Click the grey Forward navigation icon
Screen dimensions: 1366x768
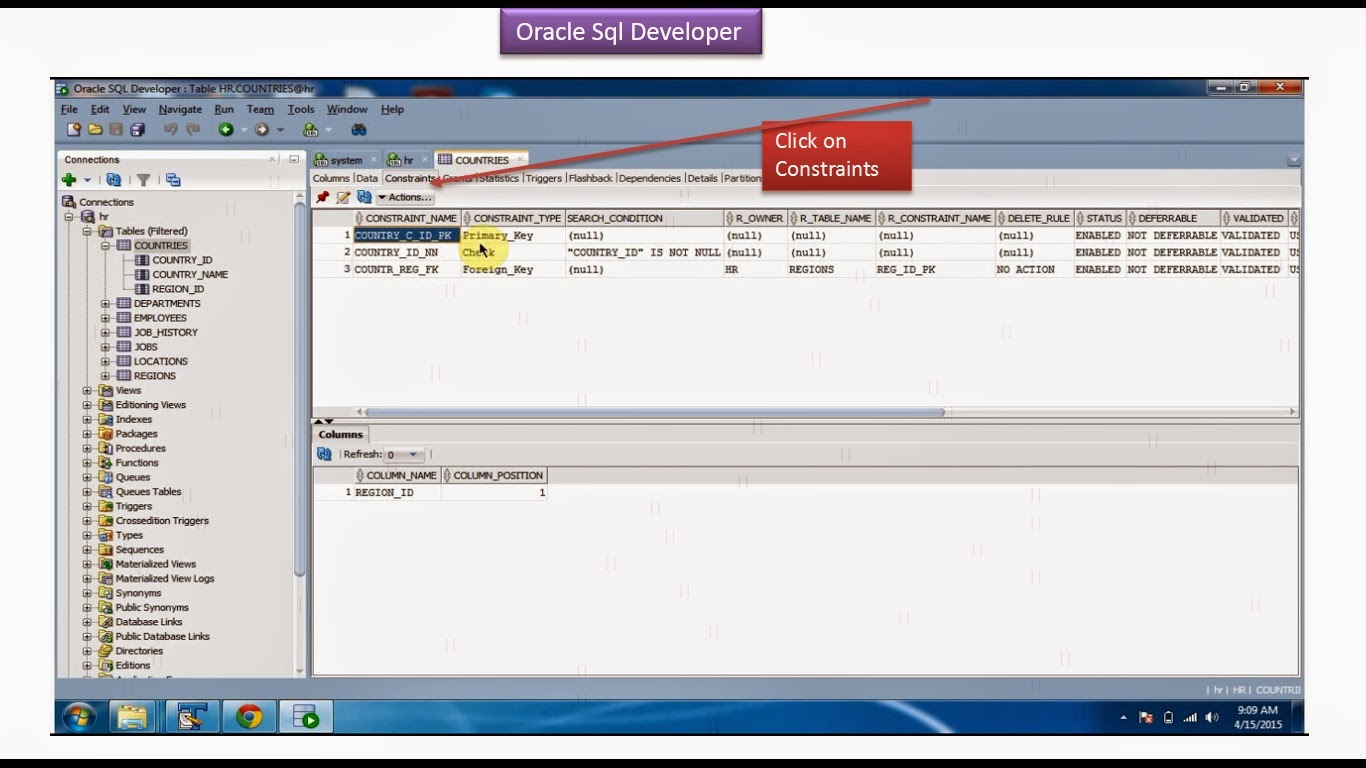pyautogui.click(x=262, y=129)
